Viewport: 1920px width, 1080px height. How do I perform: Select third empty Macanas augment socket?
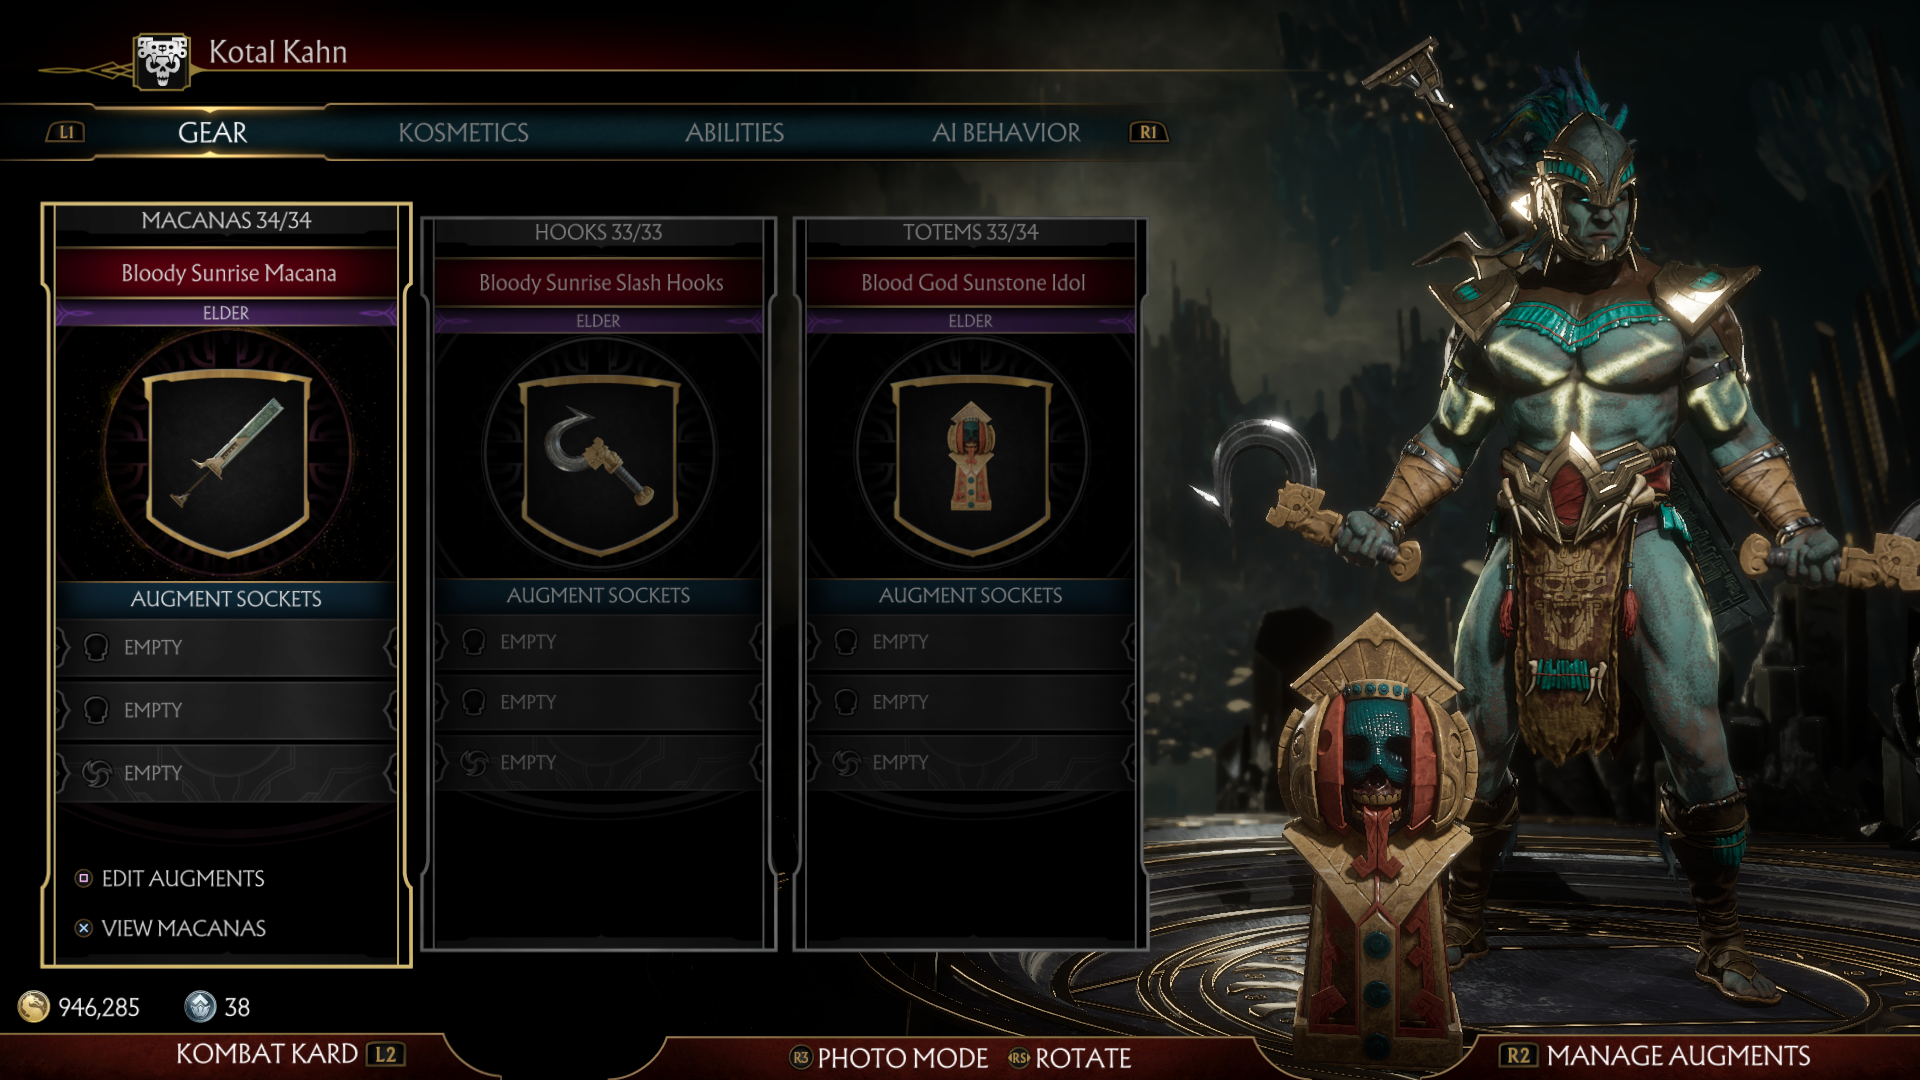coord(226,773)
